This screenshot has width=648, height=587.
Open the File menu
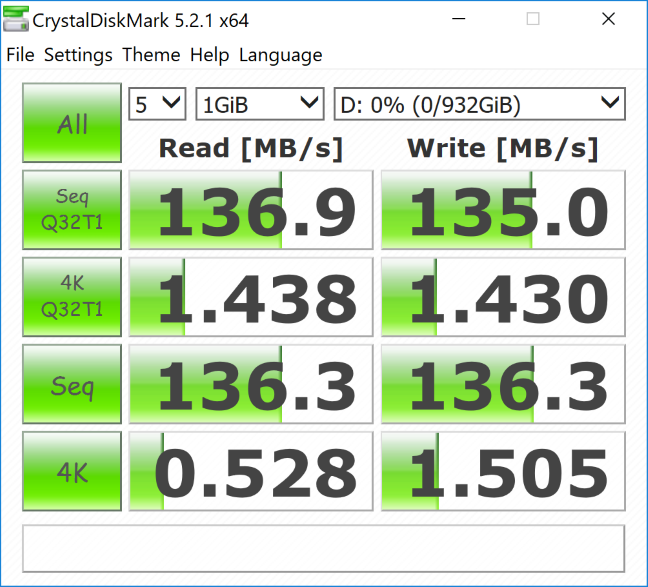coord(20,55)
